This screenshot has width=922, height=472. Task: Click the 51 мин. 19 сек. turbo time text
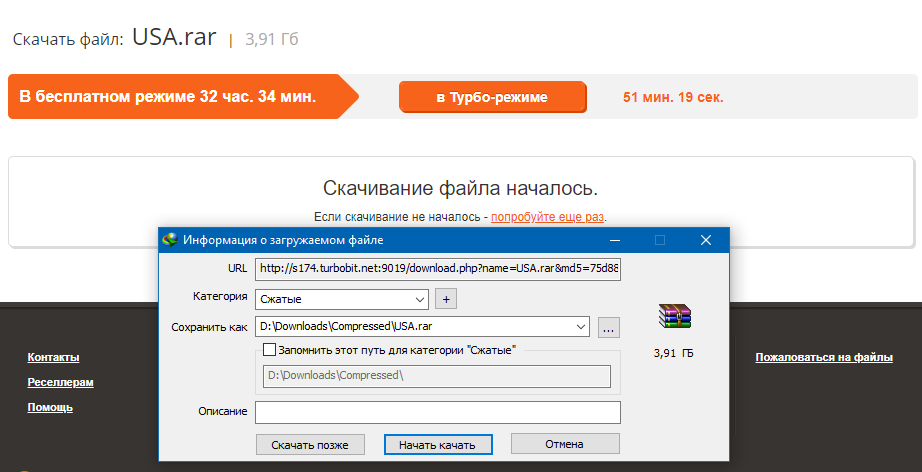673,97
